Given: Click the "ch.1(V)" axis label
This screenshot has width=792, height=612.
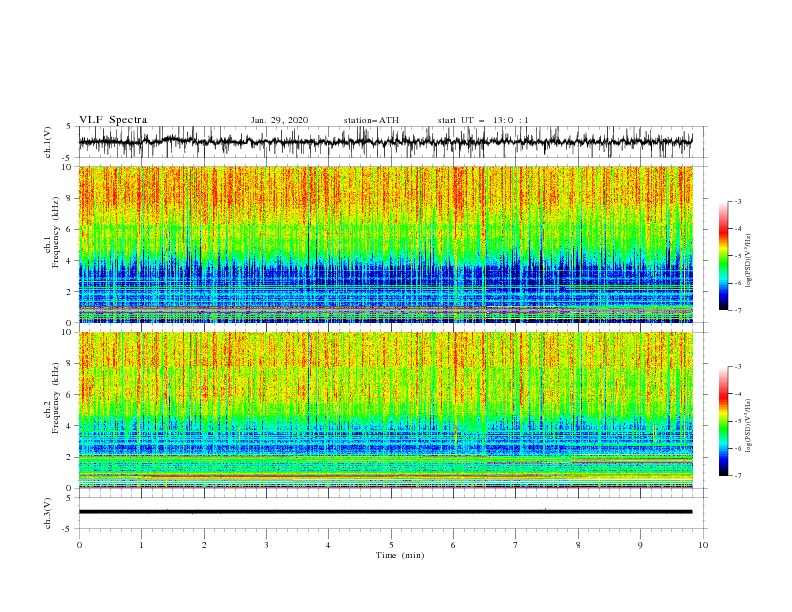Looking at the screenshot, I should click(x=48, y=142).
